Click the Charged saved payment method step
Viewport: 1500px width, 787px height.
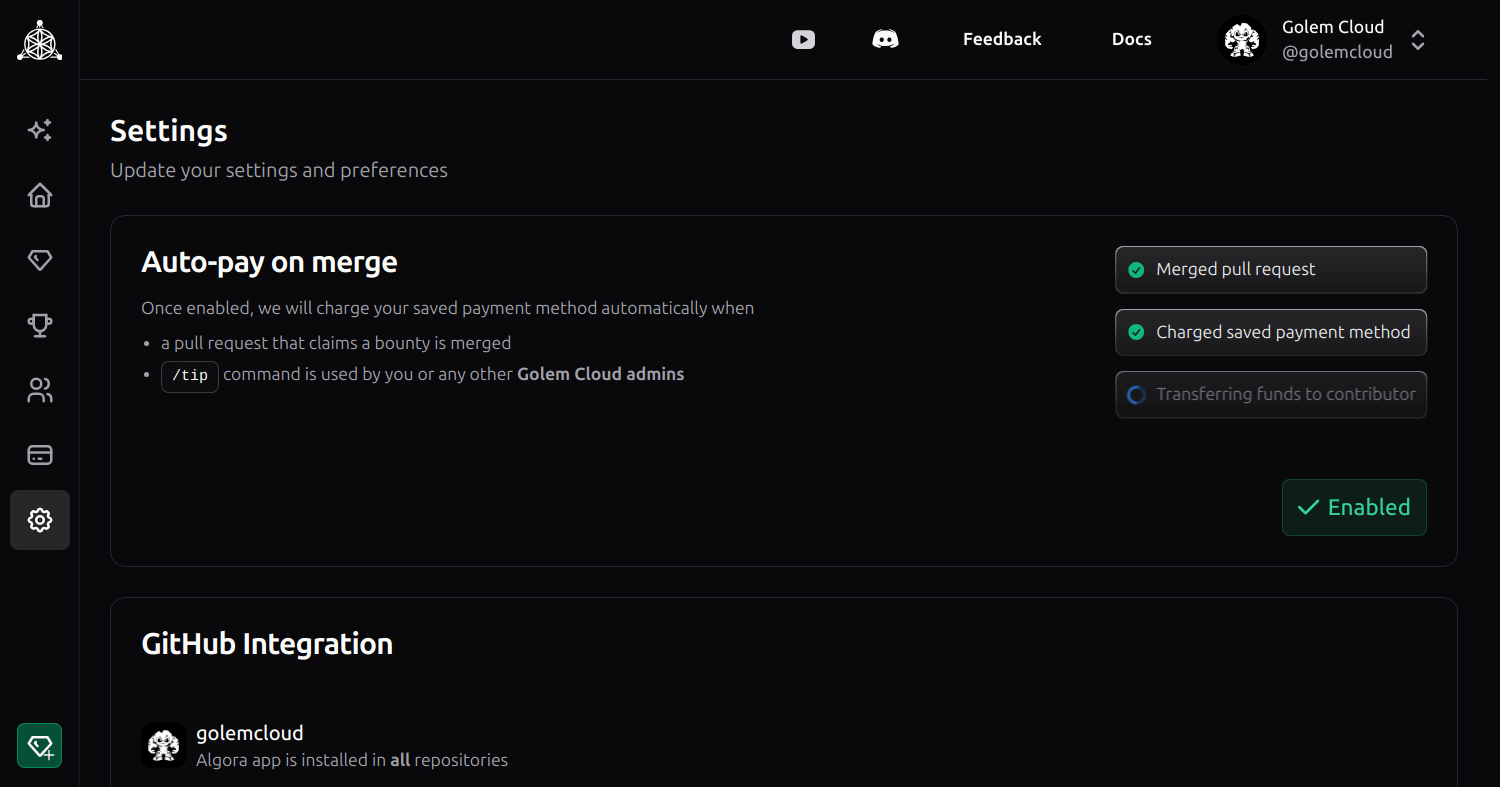(x=1271, y=332)
